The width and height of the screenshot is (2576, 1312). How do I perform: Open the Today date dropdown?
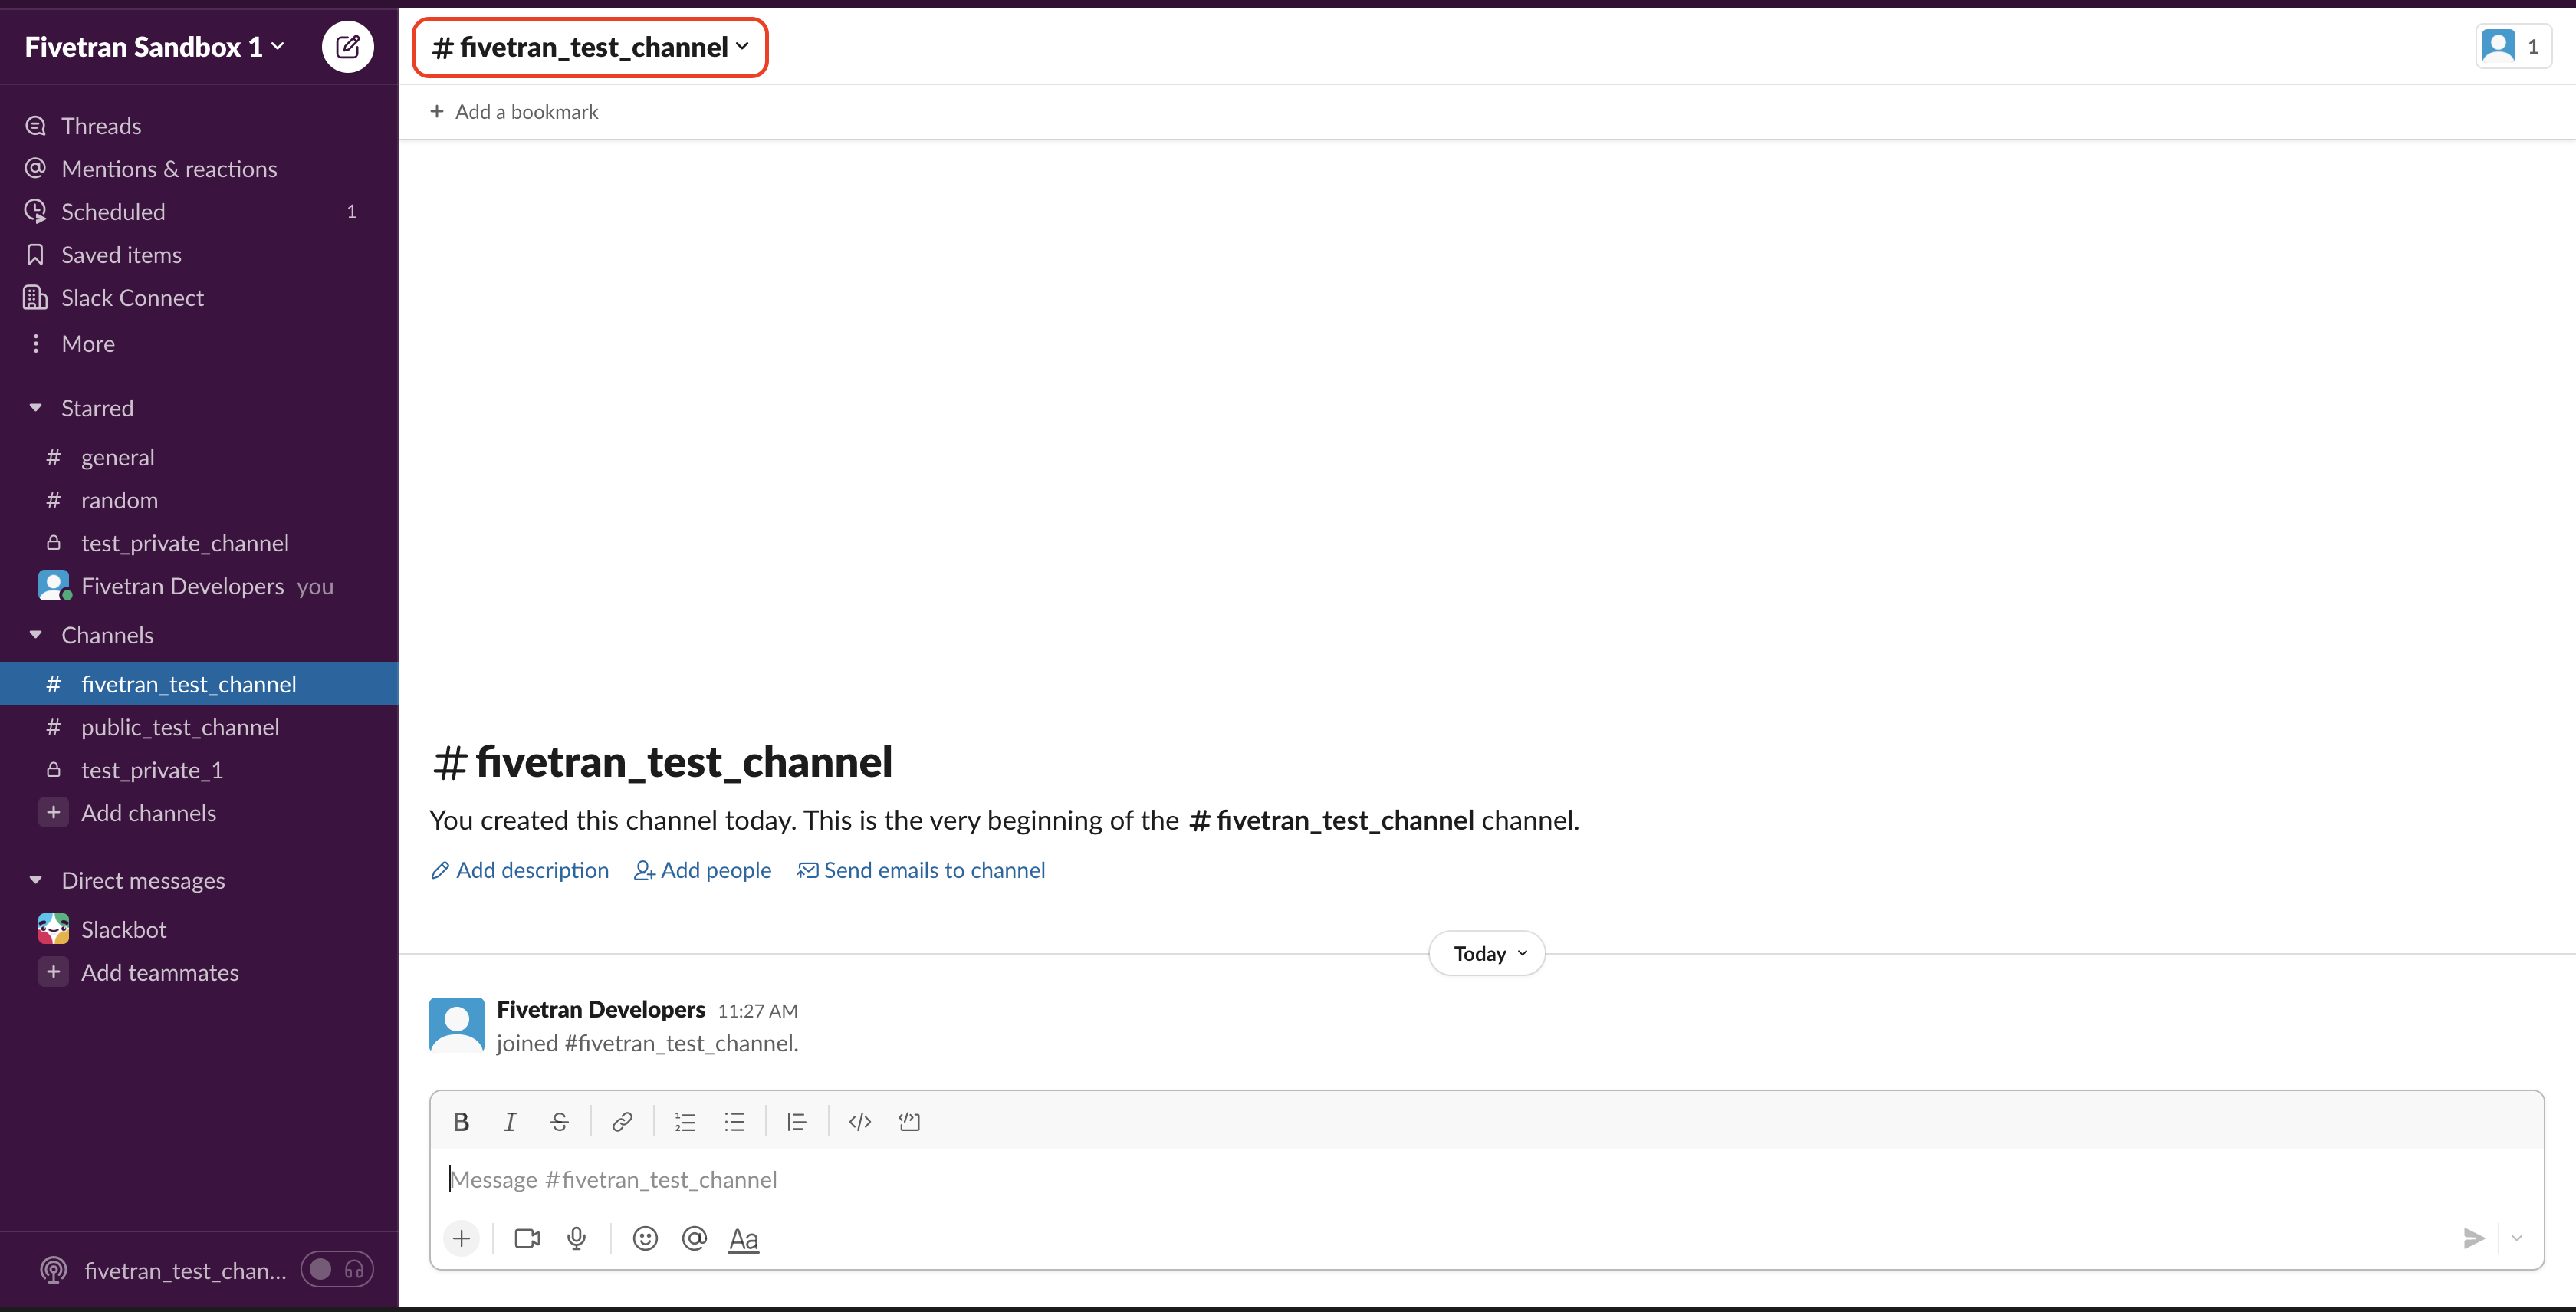[1487, 953]
